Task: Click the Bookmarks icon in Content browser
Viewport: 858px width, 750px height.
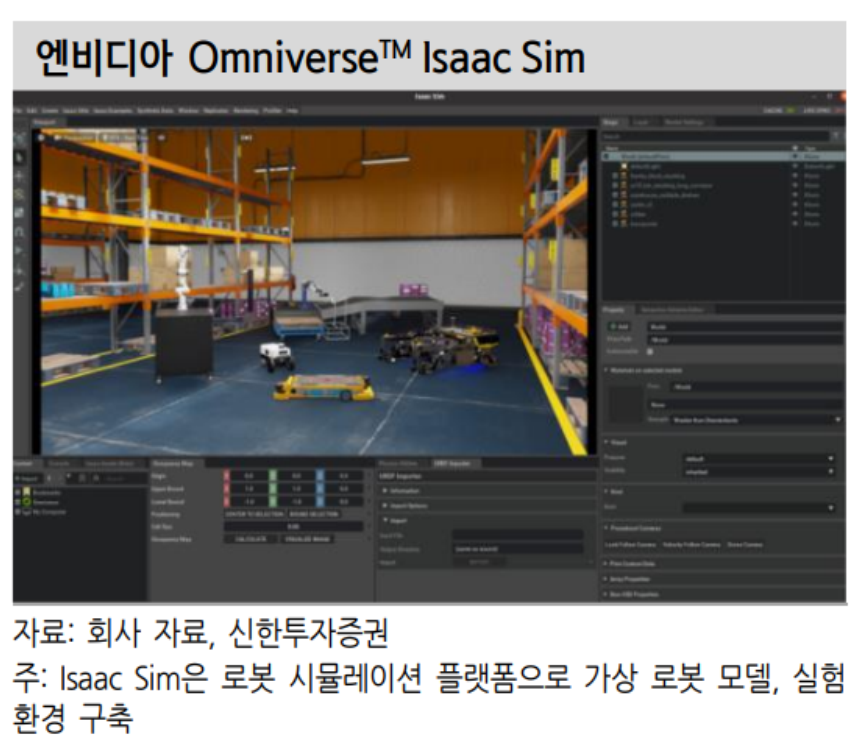Action: click(x=26, y=492)
